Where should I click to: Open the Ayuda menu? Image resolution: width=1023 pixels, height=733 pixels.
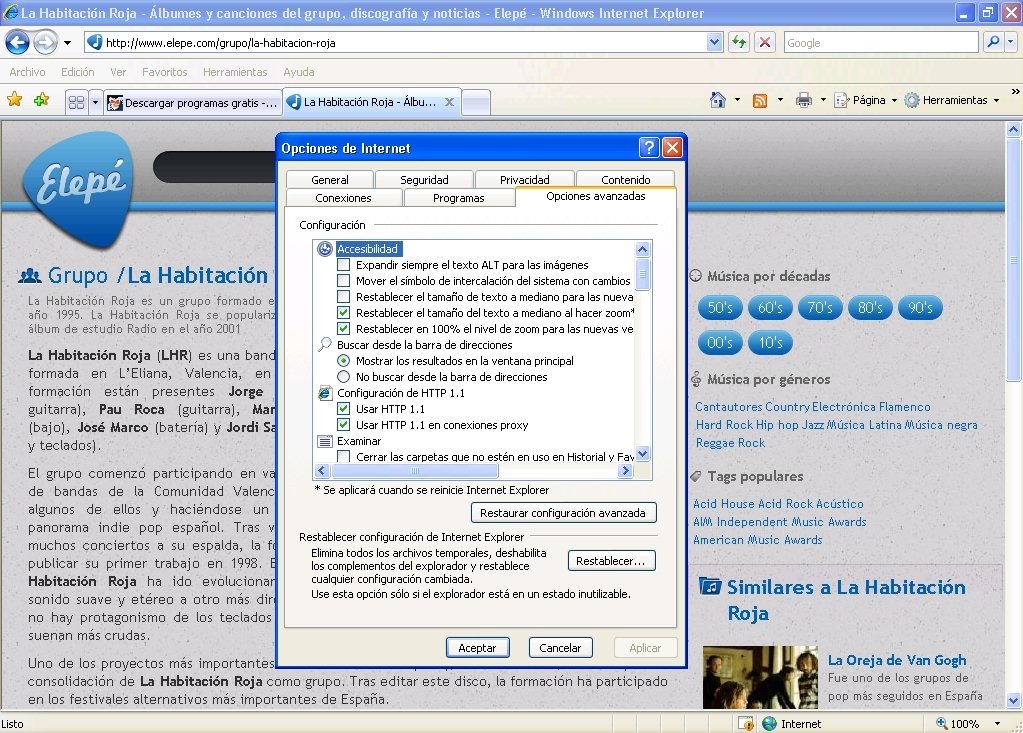point(299,72)
